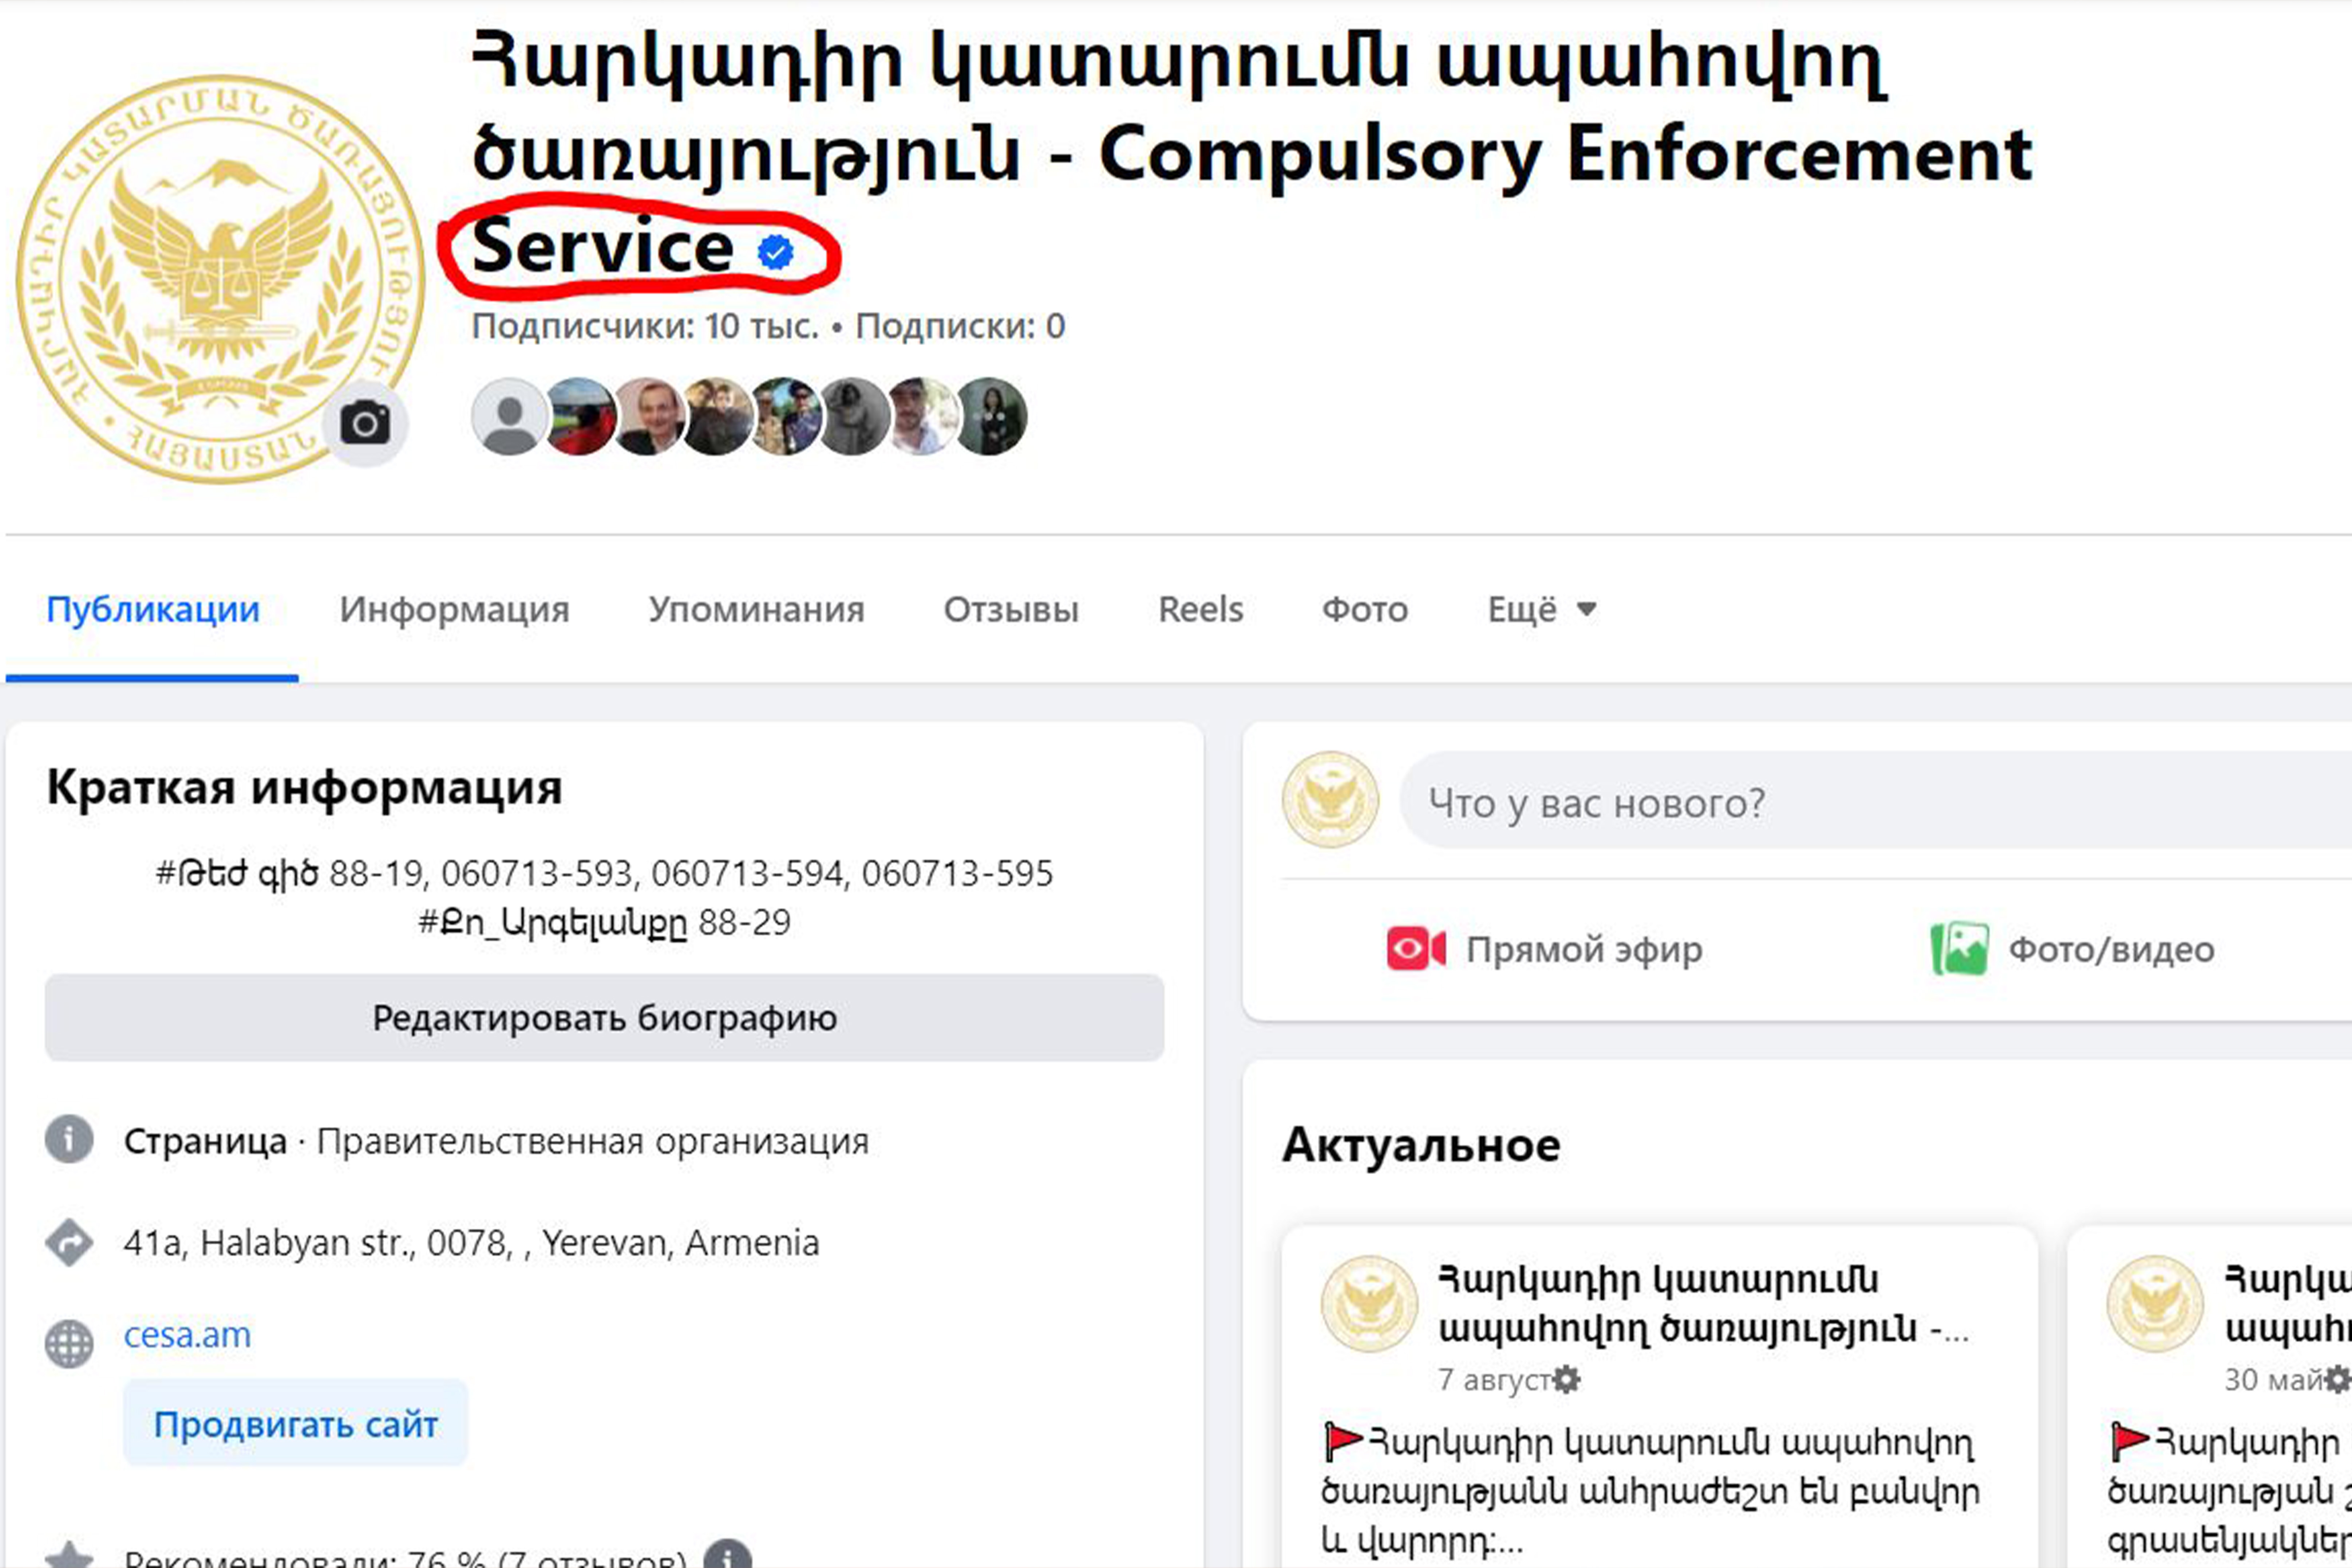Screen dimensions: 2352x1568
Task: Select the Фото tab
Action: (1365, 609)
